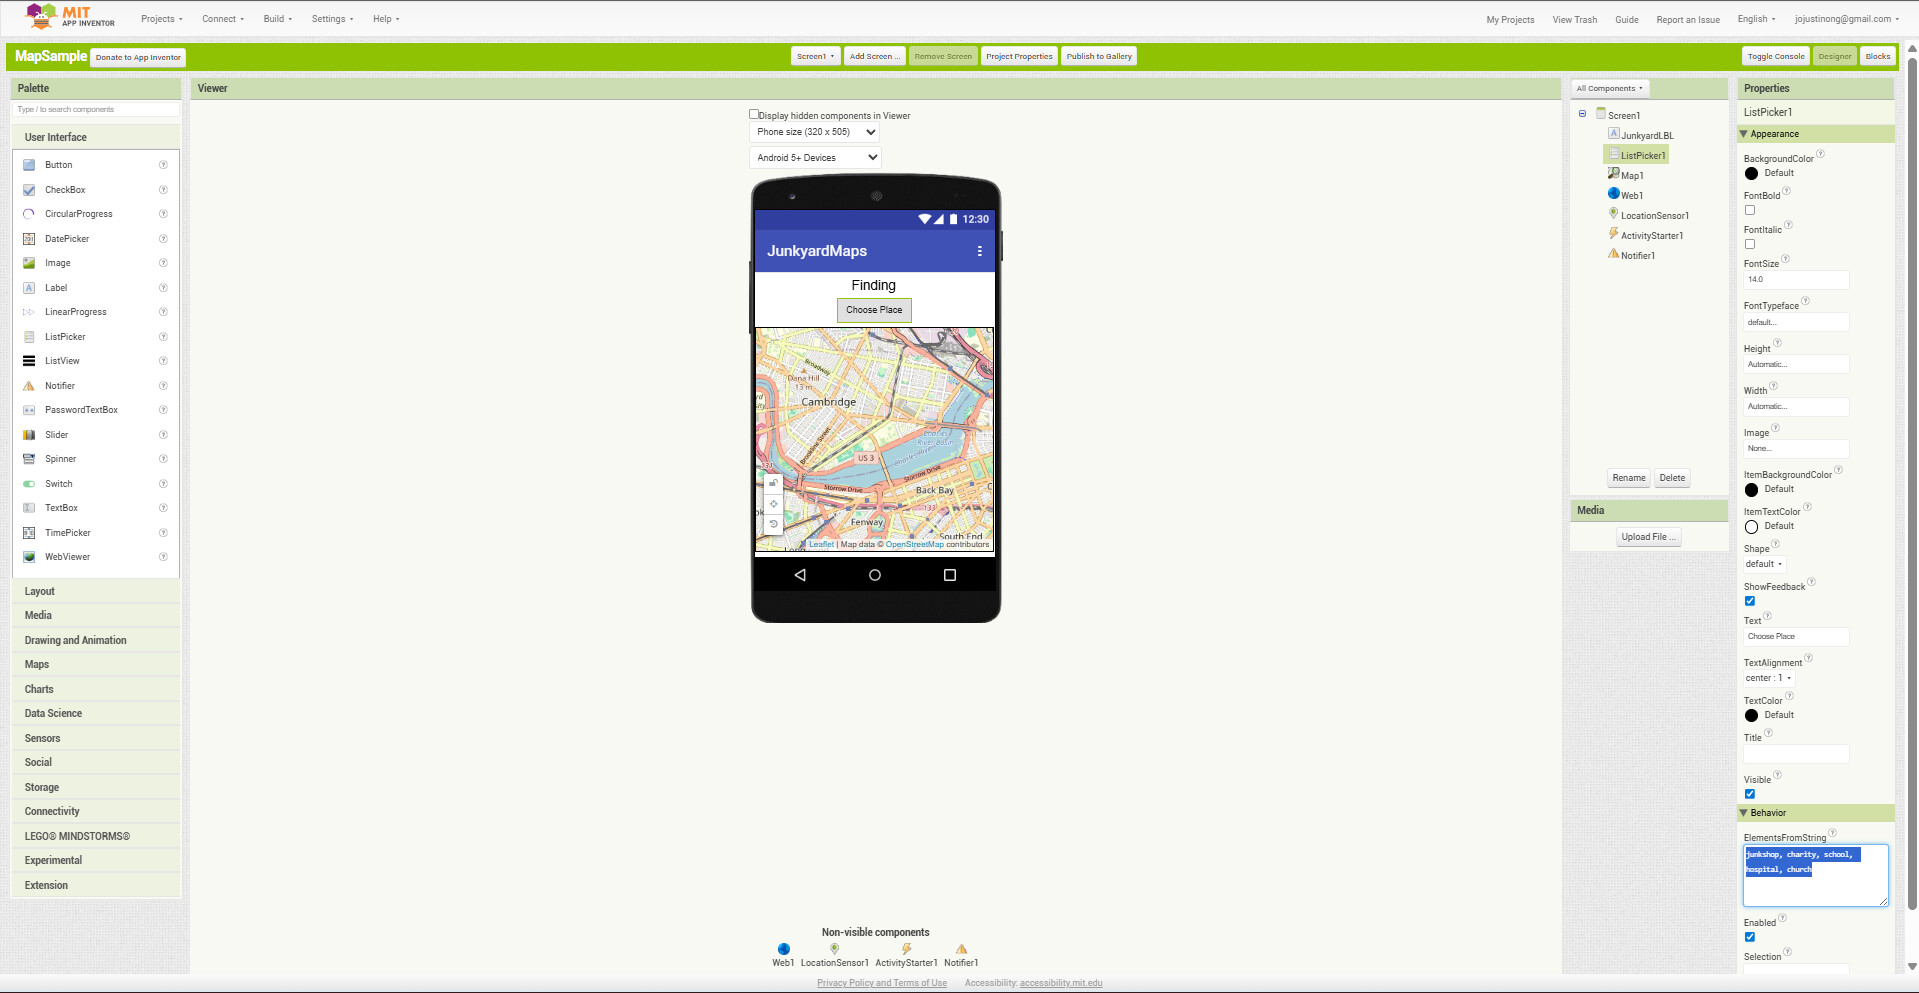The height and width of the screenshot is (993, 1919).
Task: Click the Spinner palette icon
Action: tap(29, 459)
